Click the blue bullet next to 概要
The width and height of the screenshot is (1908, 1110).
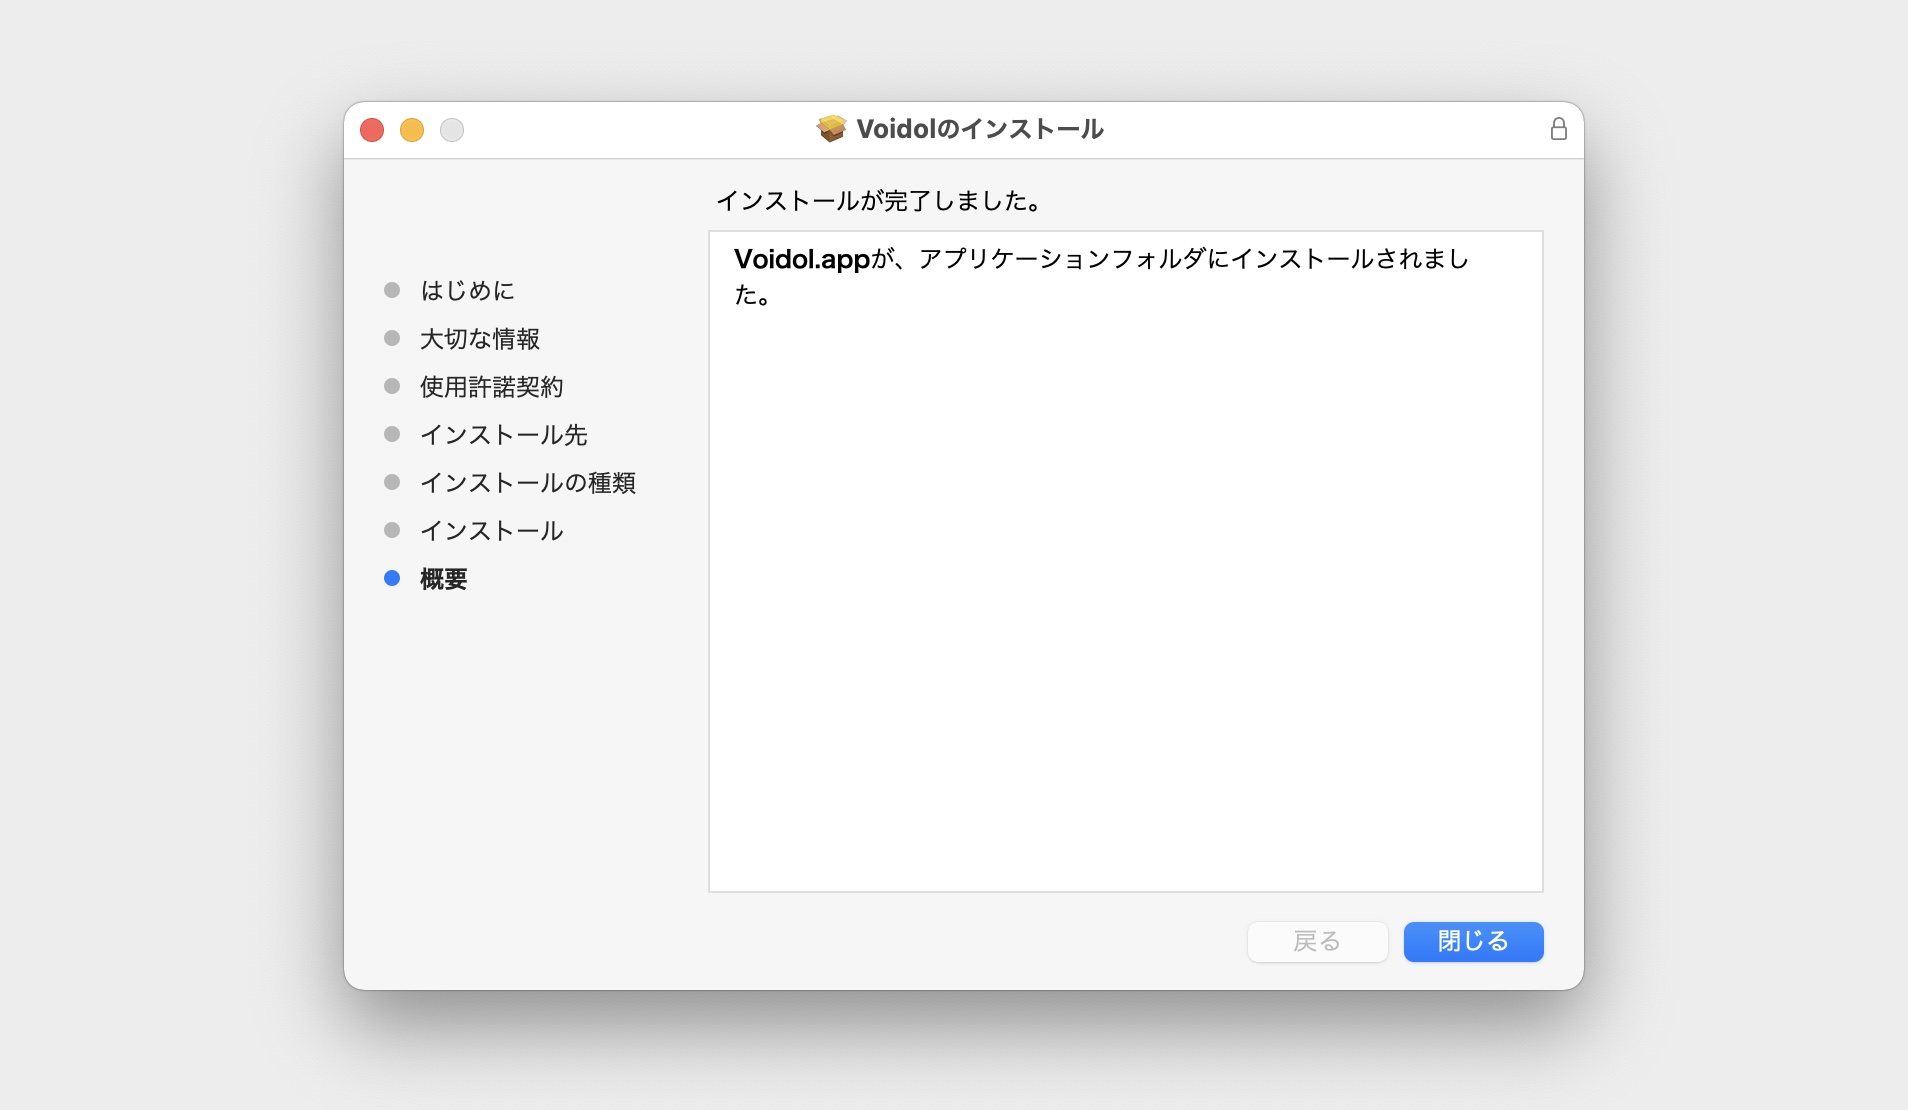[391, 579]
